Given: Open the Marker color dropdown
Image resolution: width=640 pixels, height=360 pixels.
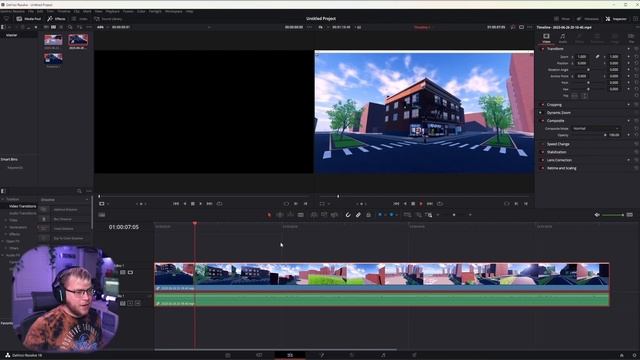Looking at the screenshot, I should [397, 215].
